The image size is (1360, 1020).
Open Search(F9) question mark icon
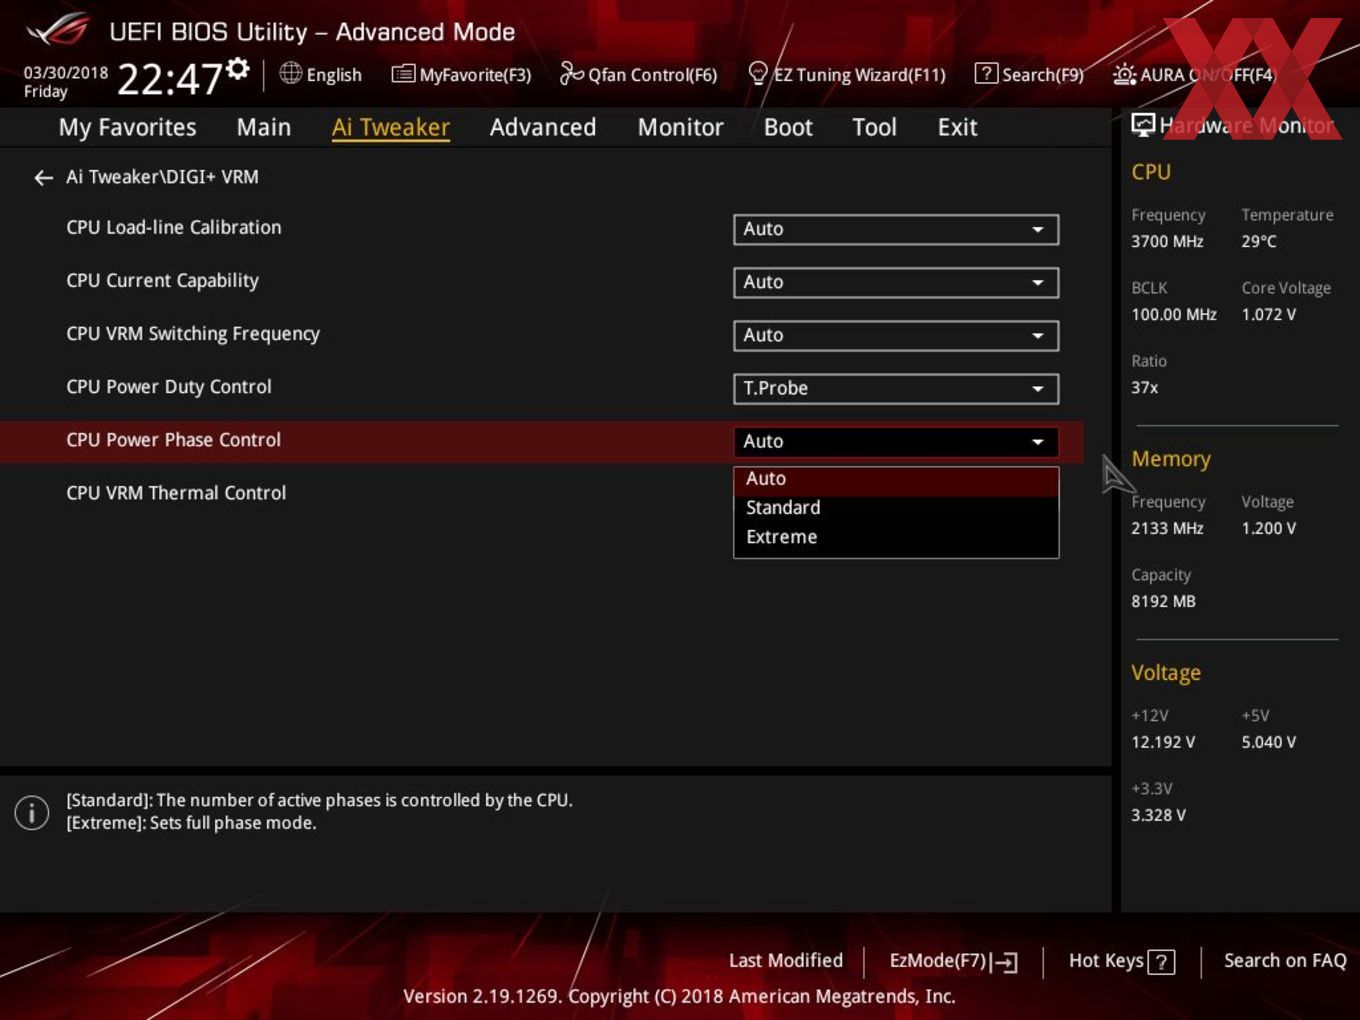point(986,73)
